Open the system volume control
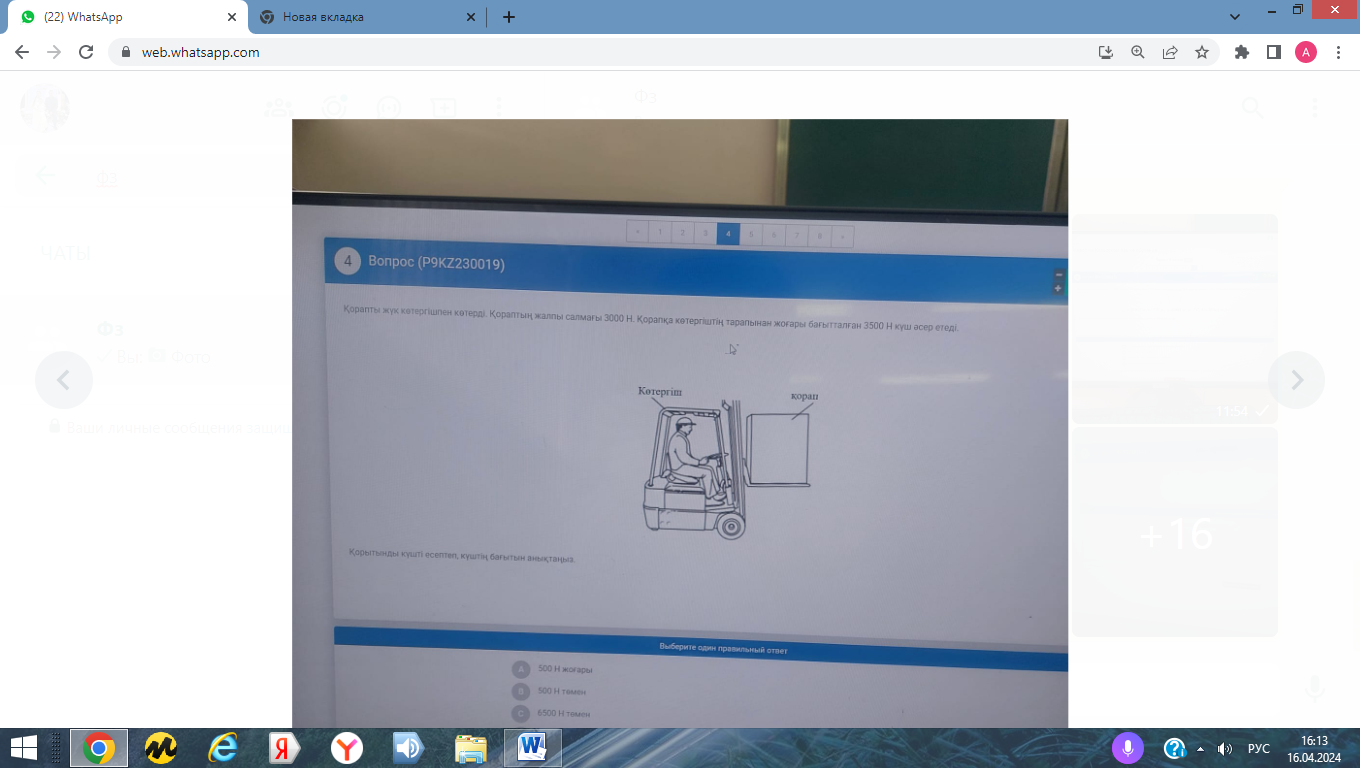The height and width of the screenshot is (768, 1360). click(1224, 748)
